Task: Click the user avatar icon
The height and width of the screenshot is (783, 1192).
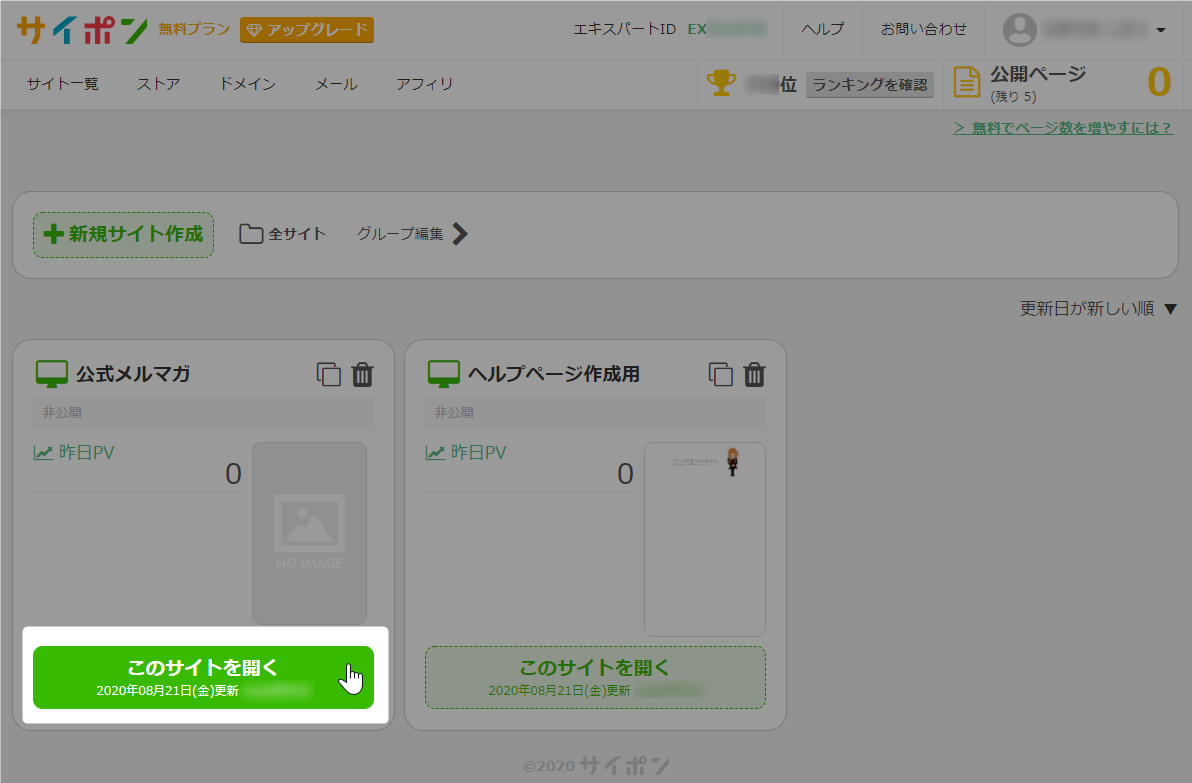Action: point(1019,30)
